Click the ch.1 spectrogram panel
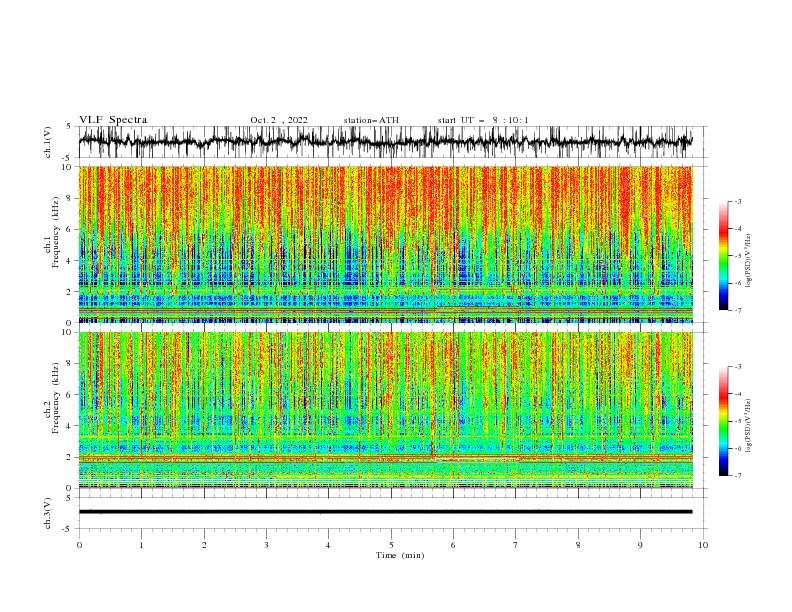This screenshot has height=612, width=792. 385,244
